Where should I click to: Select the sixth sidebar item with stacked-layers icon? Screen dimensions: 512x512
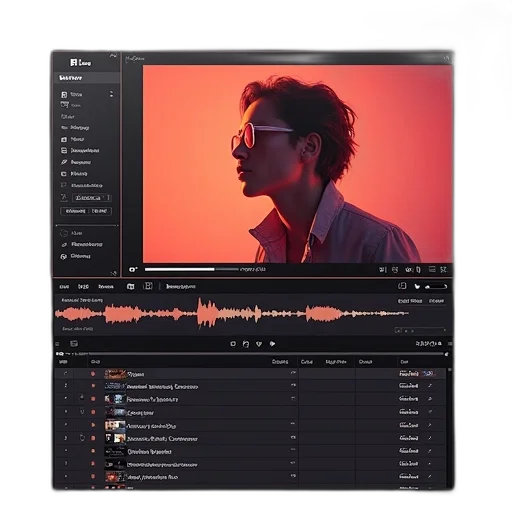[80, 151]
